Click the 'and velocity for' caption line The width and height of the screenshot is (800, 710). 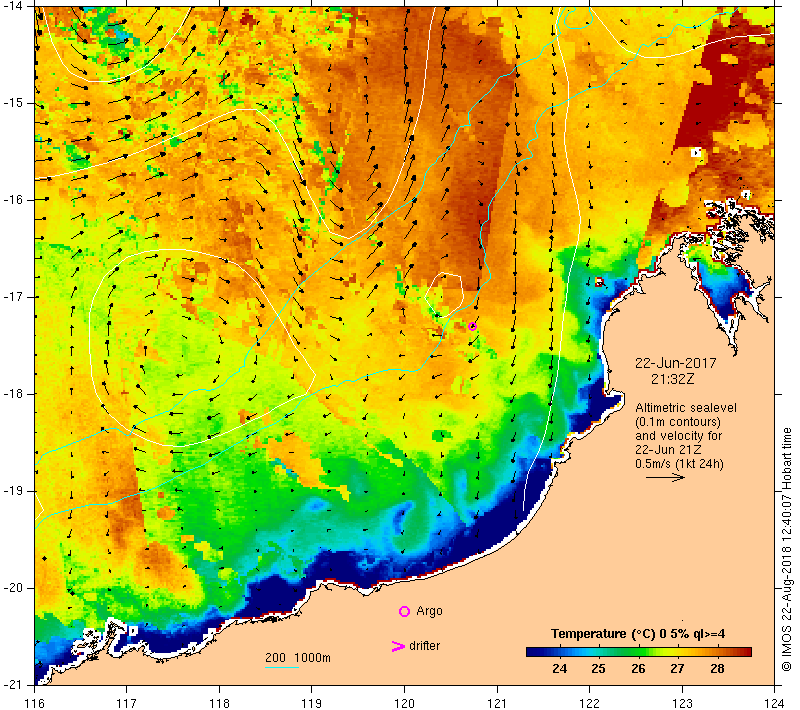point(679,436)
